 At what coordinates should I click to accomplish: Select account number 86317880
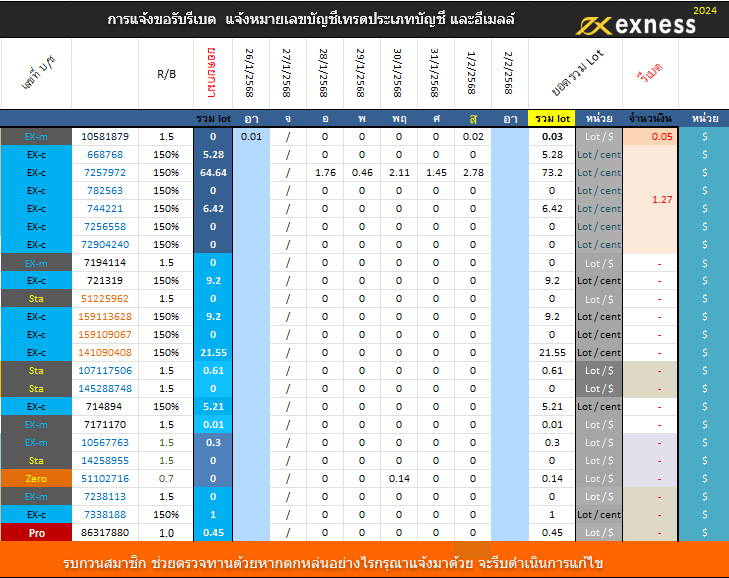click(x=105, y=532)
